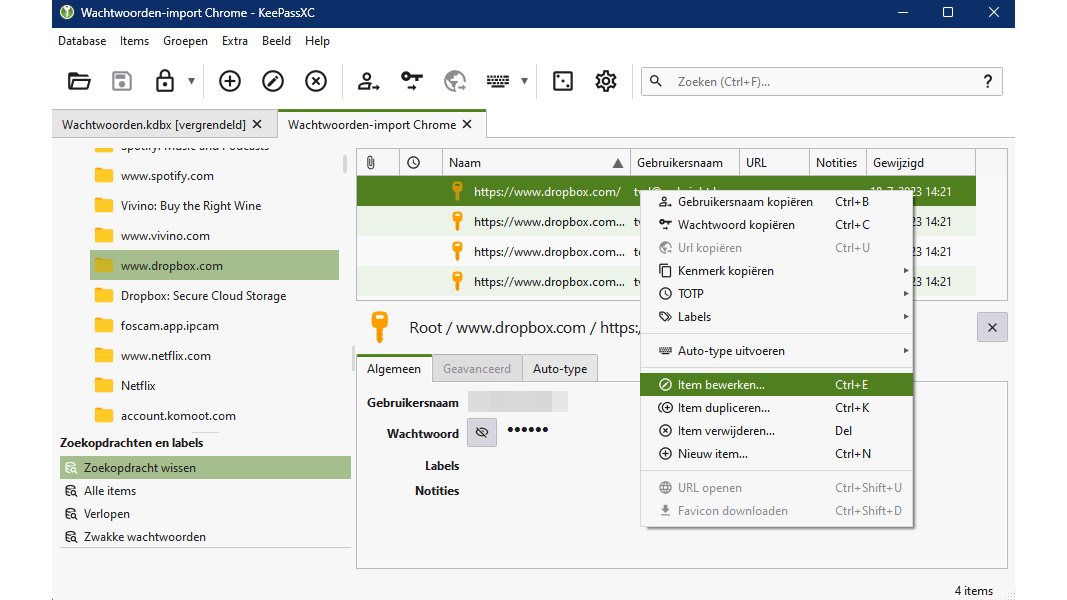1067x600 pixels.
Task: Choose Item dupliceren... in context menu
Action: 776,407
